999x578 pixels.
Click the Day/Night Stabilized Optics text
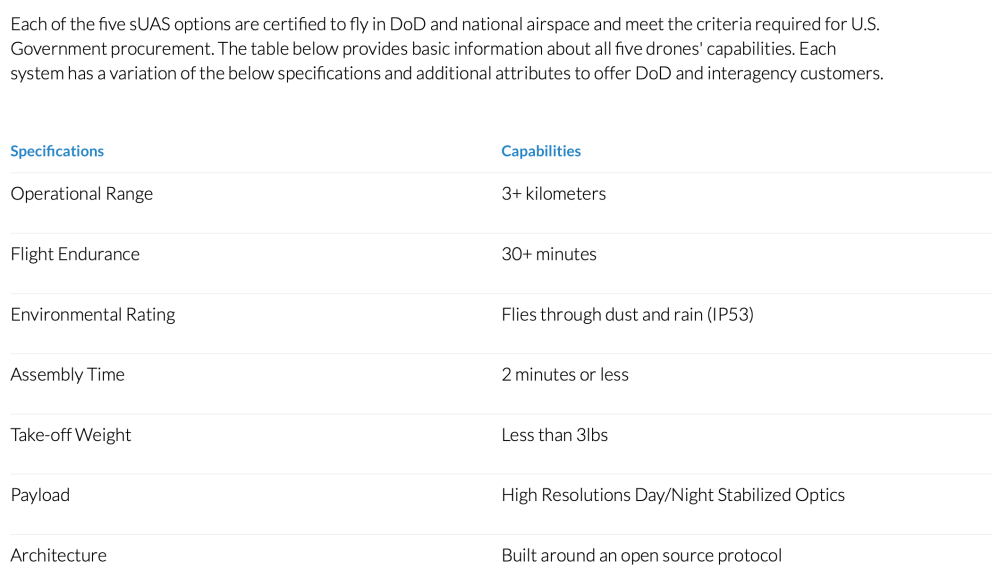click(x=739, y=495)
